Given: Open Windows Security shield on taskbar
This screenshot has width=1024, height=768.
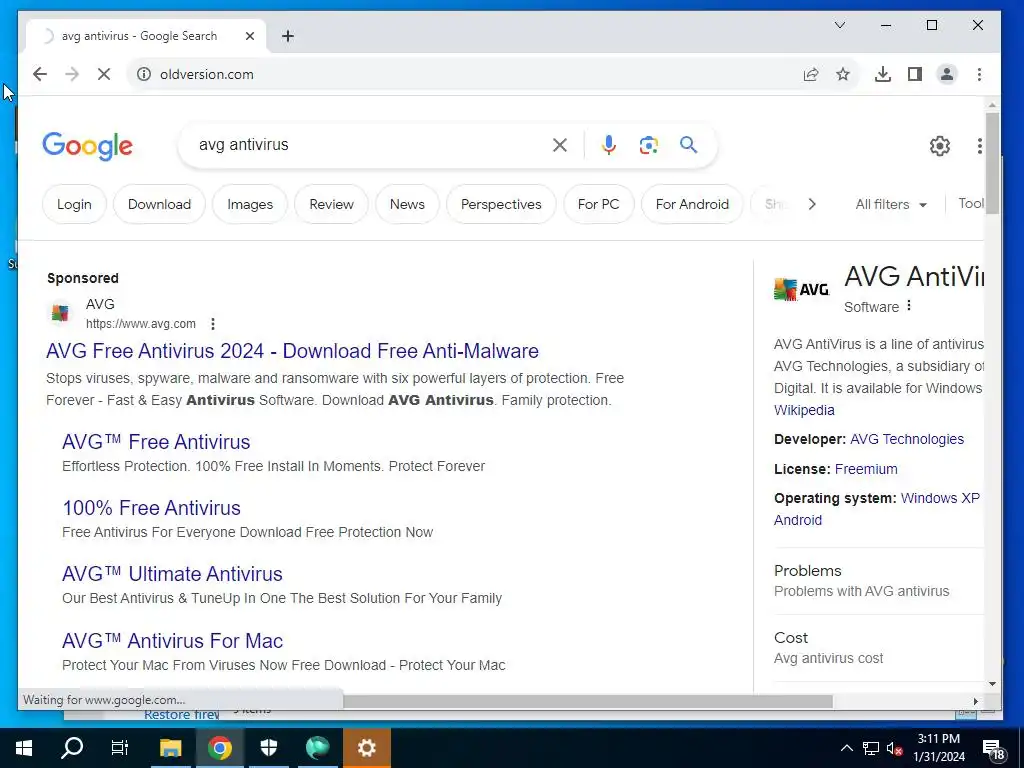Looking at the screenshot, I should point(269,748).
